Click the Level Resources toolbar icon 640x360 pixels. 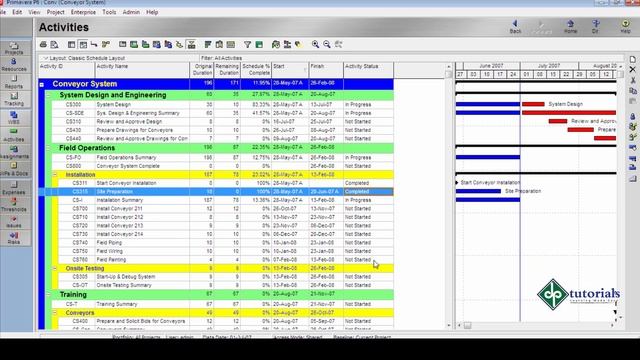click(x=287, y=44)
